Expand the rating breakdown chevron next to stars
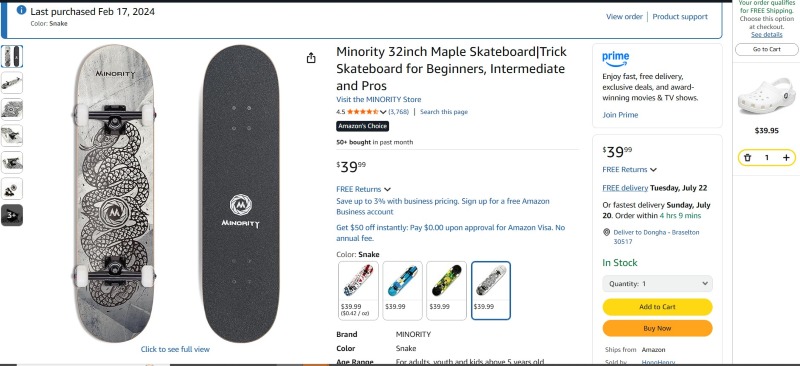The image size is (800, 366). point(383,112)
